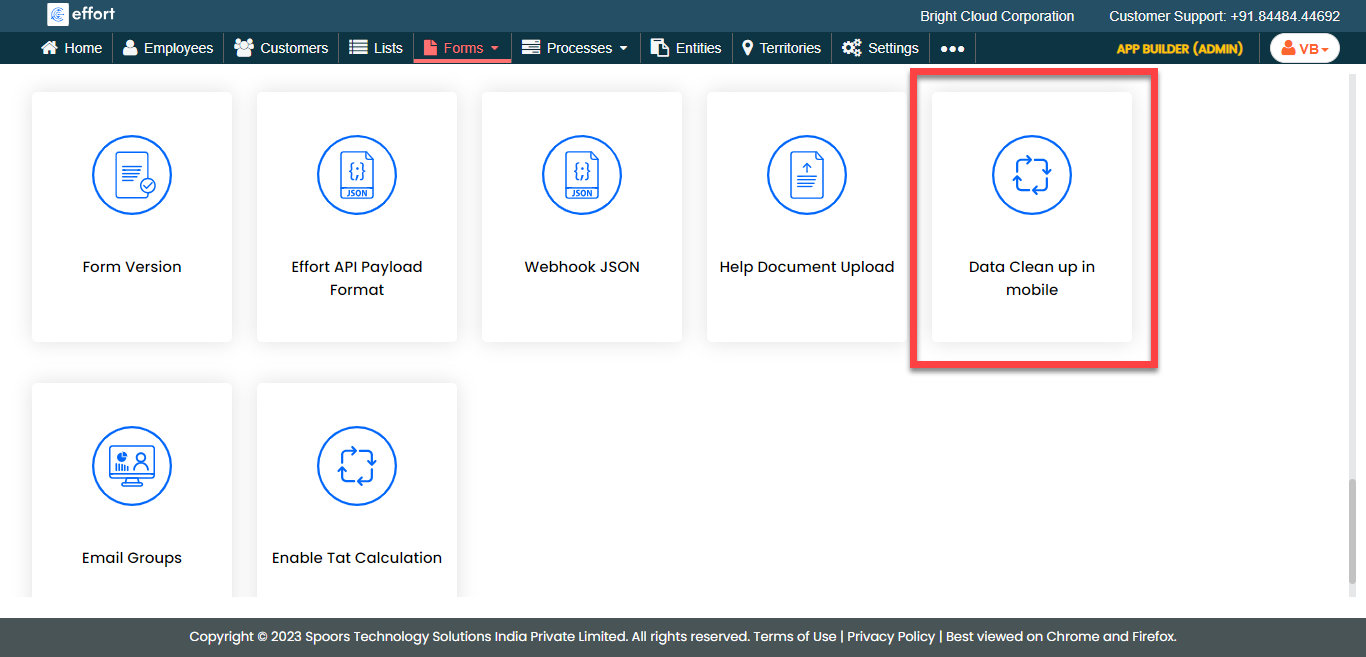Click the Data Clean up in mobile sync icon
1366x657 pixels.
[x=1032, y=176]
